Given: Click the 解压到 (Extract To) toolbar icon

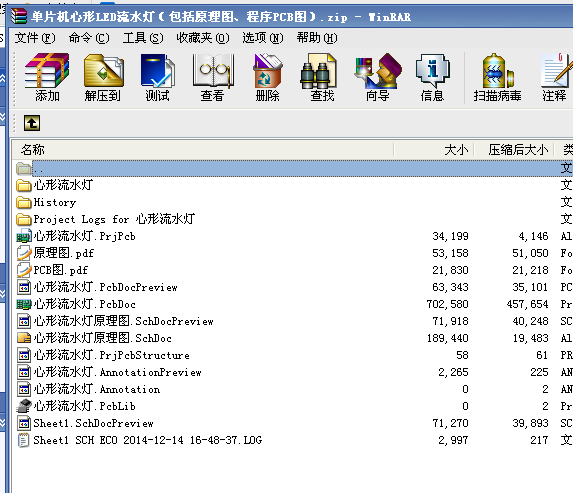Looking at the screenshot, I should (x=103, y=77).
